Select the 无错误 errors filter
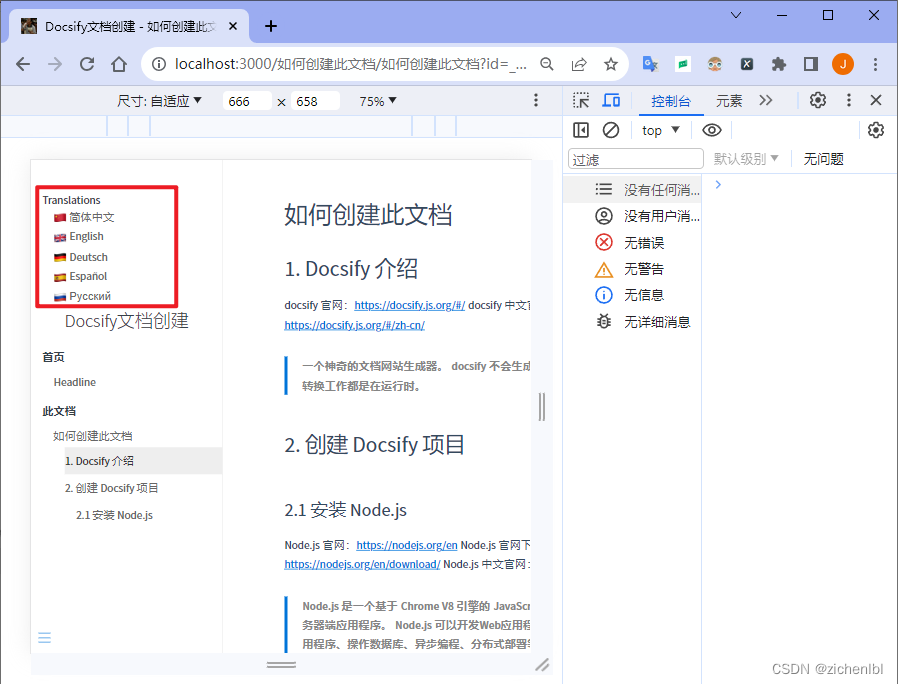 coord(632,243)
